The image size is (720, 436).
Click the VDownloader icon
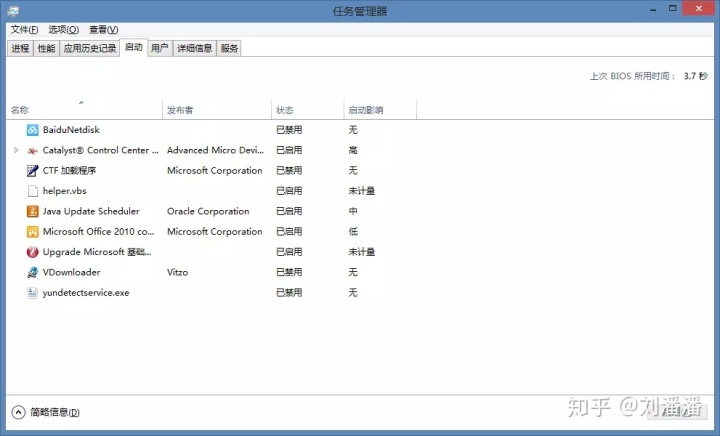point(33,272)
